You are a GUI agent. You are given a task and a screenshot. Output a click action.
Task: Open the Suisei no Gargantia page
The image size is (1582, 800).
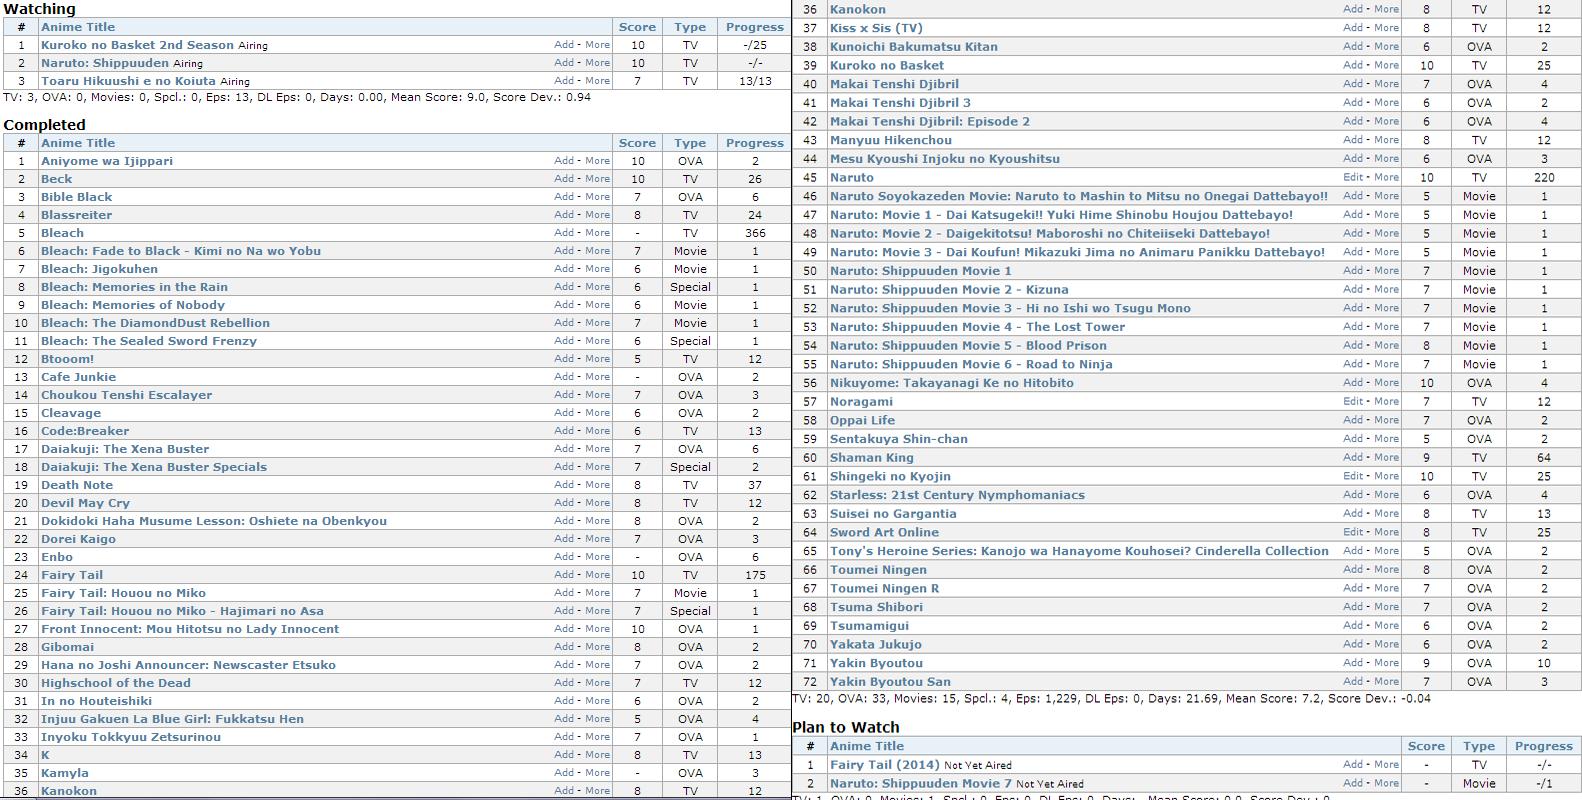click(x=893, y=514)
